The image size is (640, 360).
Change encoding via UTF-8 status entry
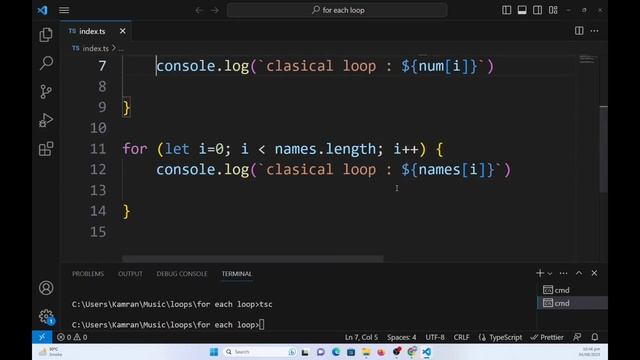coord(435,337)
